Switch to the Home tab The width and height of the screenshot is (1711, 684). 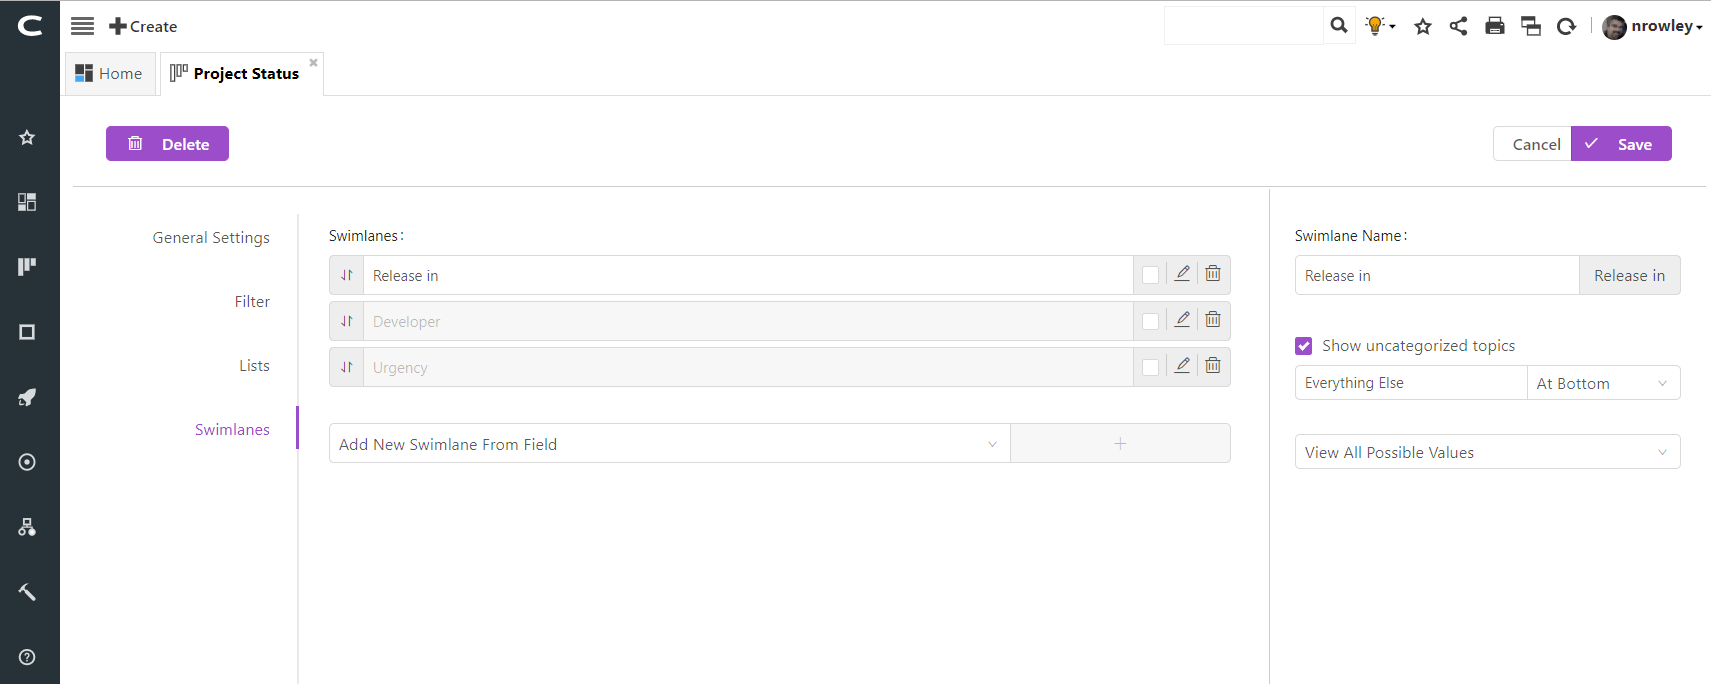click(110, 74)
